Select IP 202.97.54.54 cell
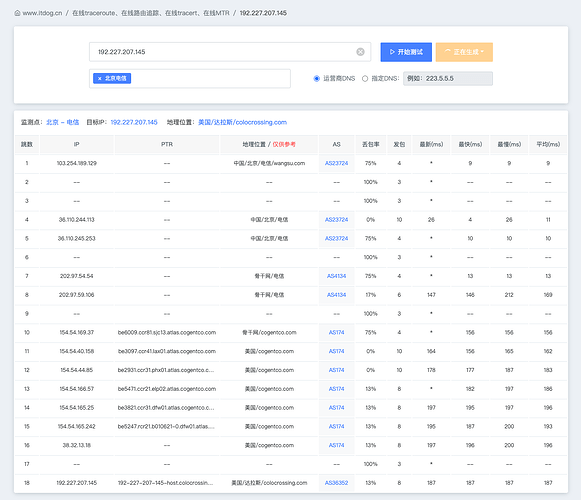Screen dimensions: 581x500 (x=77, y=276)
